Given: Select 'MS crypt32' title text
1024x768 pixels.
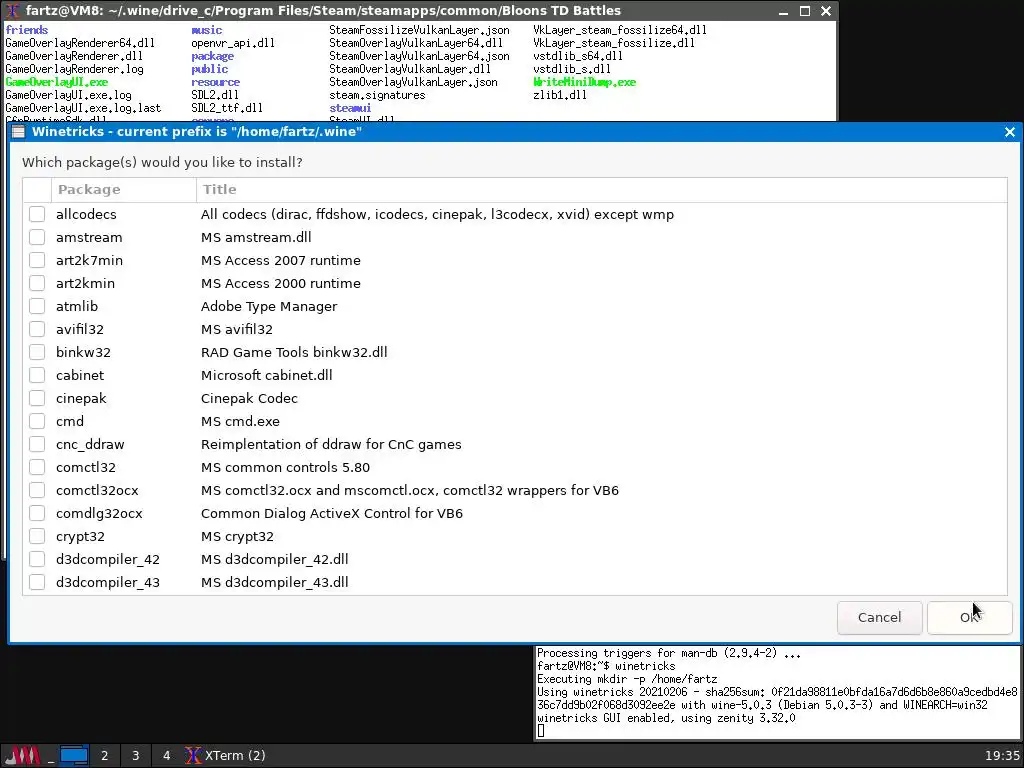Looking at the screenshot, I should pos(237,536).
